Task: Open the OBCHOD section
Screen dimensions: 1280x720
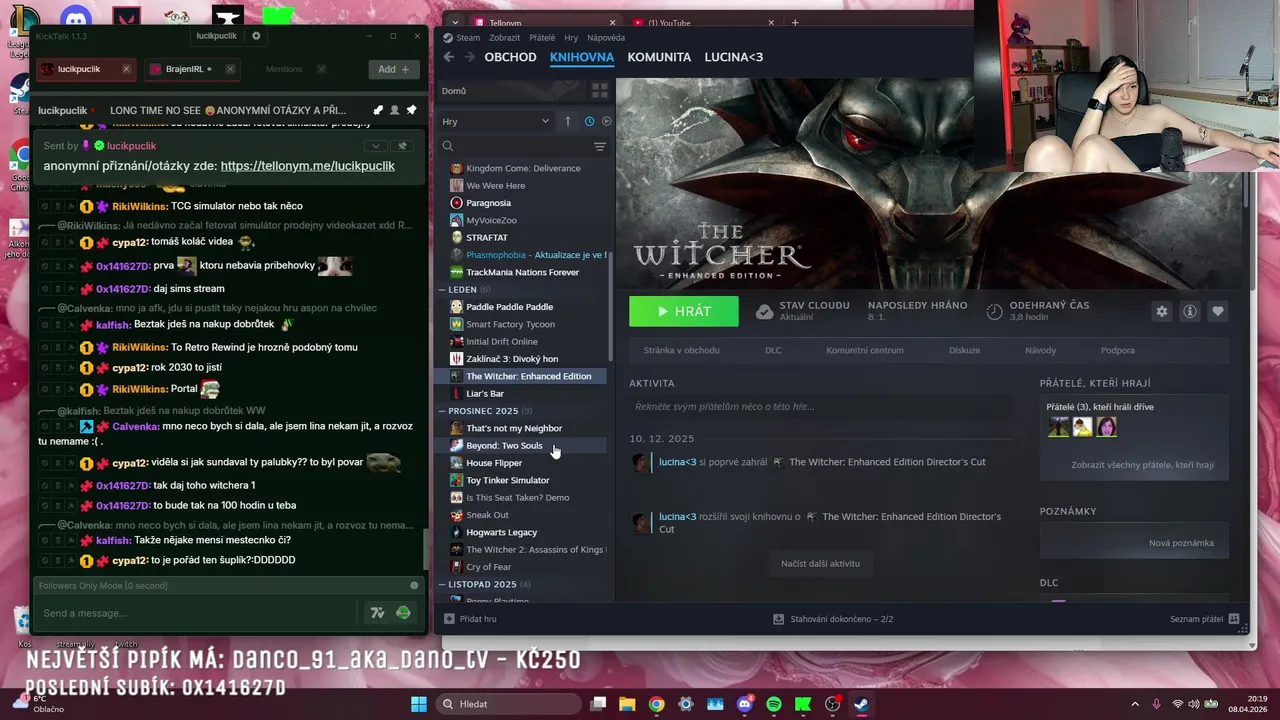Action: pos(510,57)
